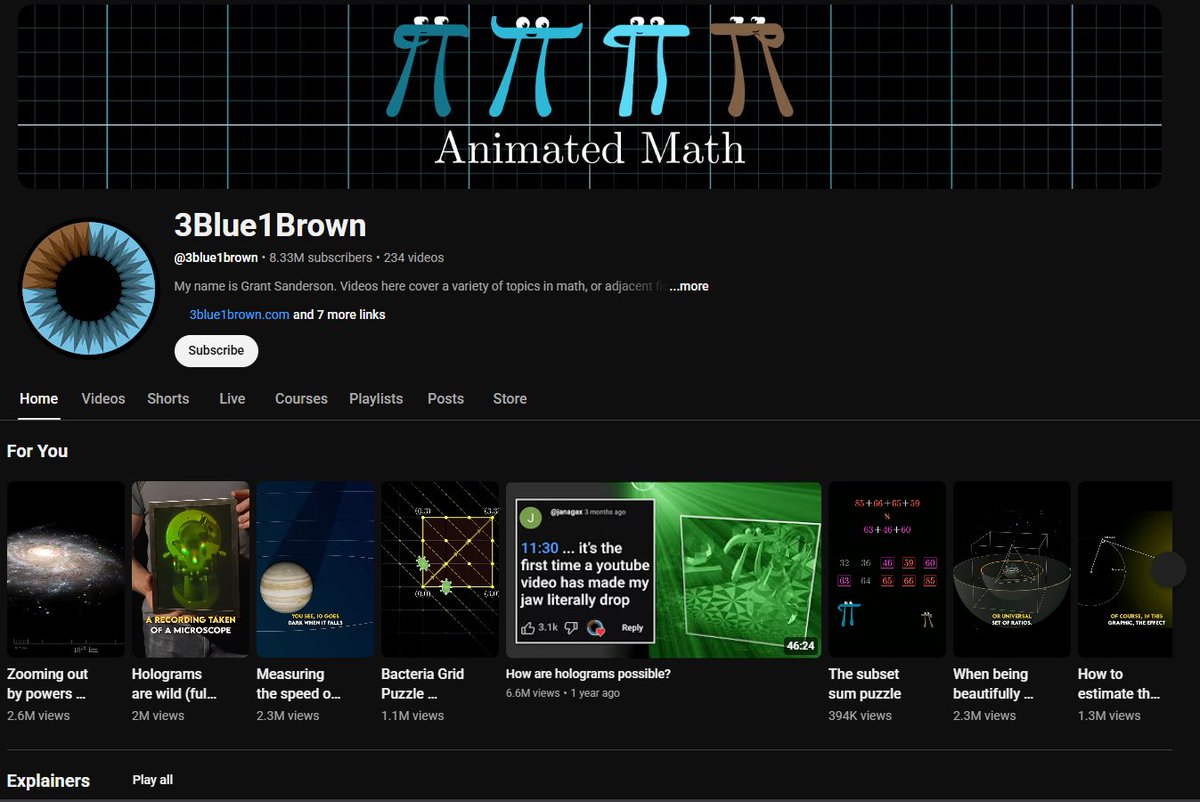This screenshot has width=1200, height=802.
Task: Expand channel description with ...more
Action: coord(689,286)
